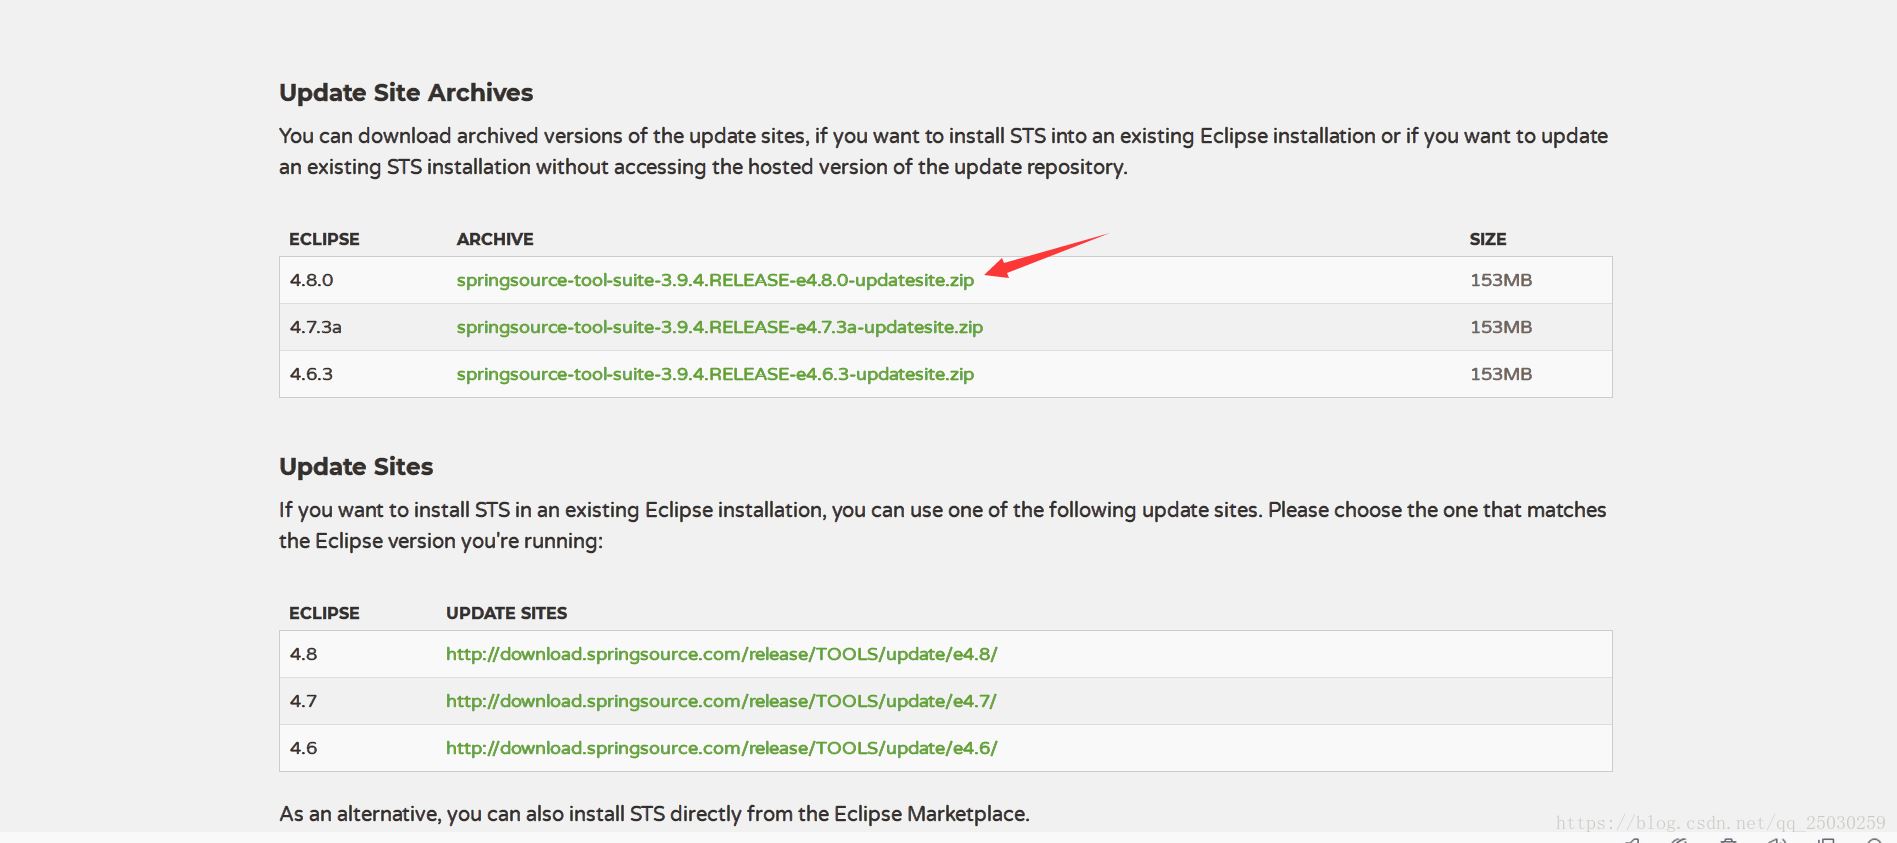Screen dimensions: 1897x843
Task: Open the e4.8 update site URL
Action: pos(721,654)
